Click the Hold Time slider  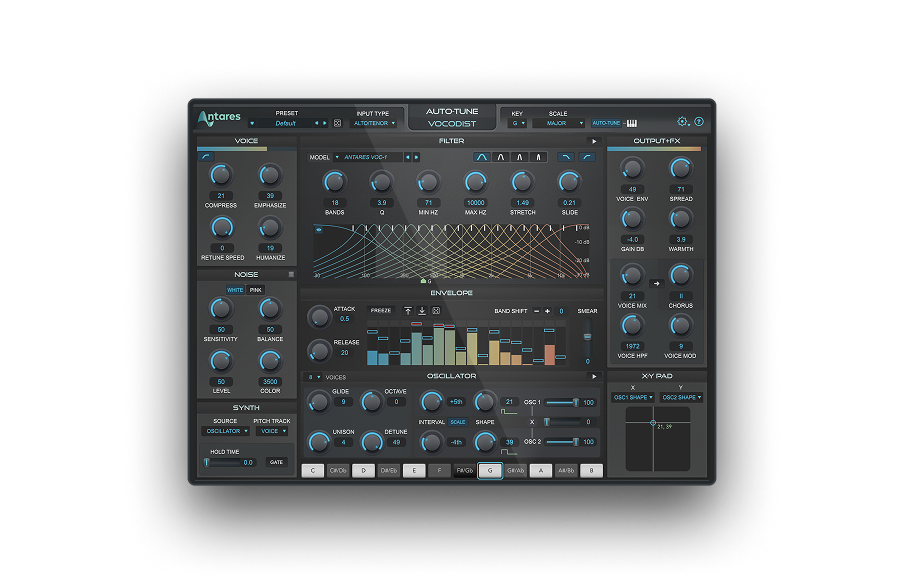tap(223, 462)
